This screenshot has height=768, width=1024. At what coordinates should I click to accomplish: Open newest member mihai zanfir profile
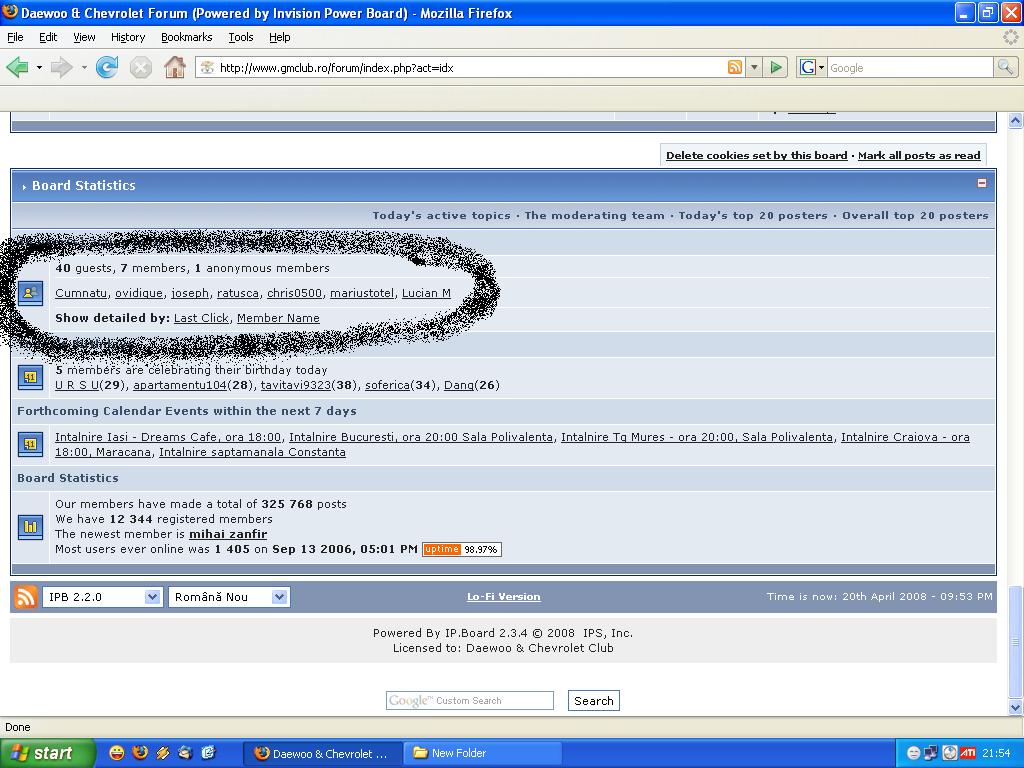click(x=228, y=534)
